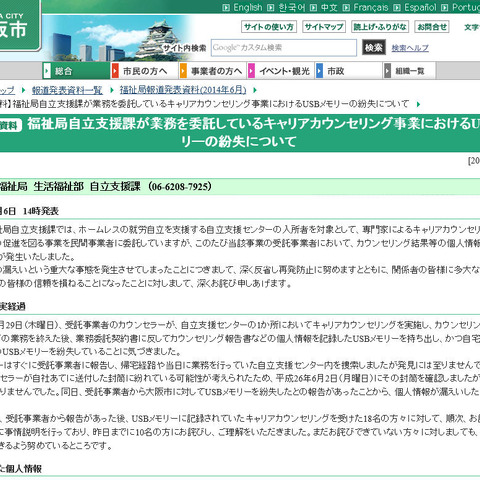The height and width of the screenshot is (480, 480).
Task: Select the イベント・観光 navigation tab
Action: tap(281, 71)
